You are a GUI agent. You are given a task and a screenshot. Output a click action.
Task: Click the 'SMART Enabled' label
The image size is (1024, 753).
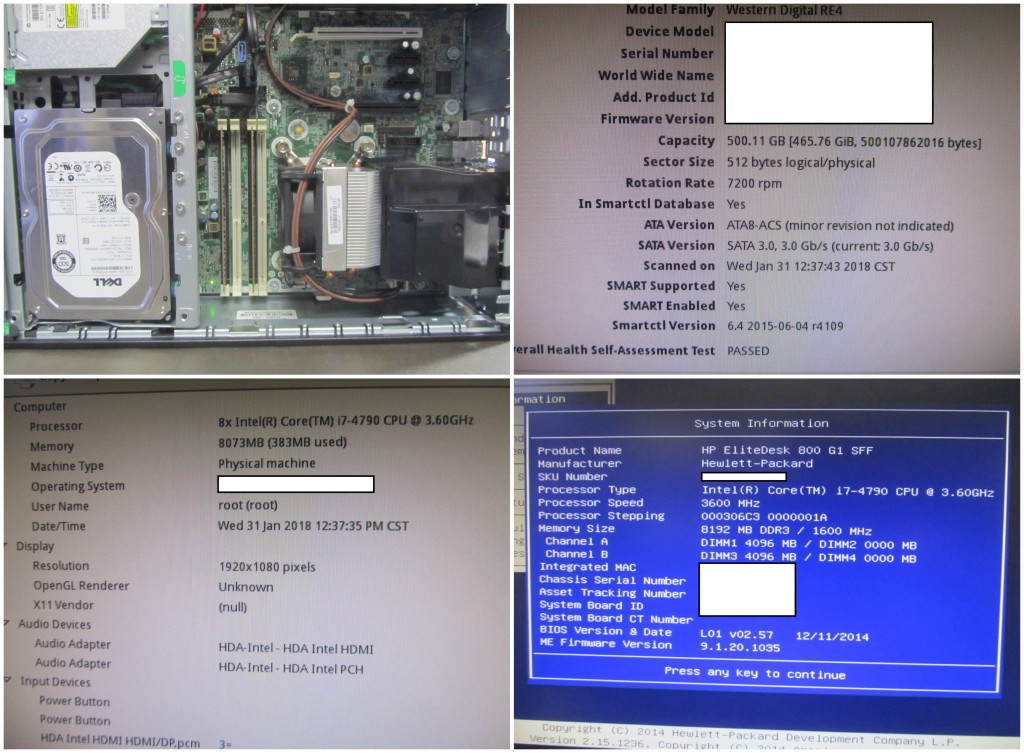669,306
